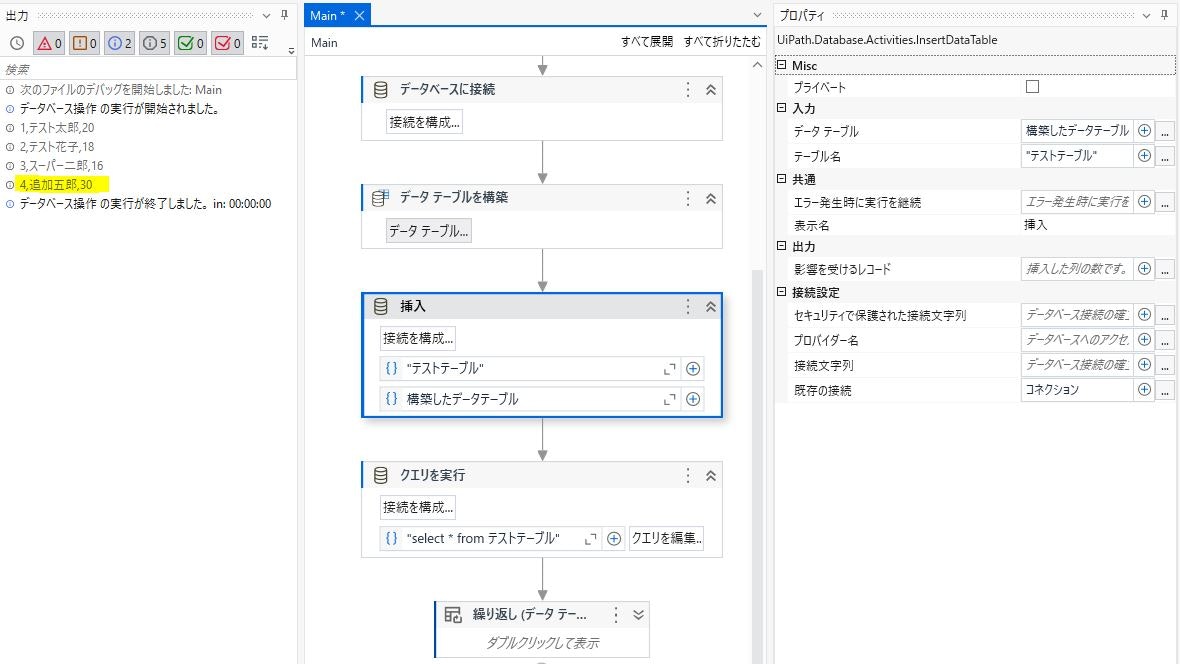Click the select * from テストテーブル query field
Image resolution: width=1180 pixels, height=664 pixels.
(x=490, y=538)
